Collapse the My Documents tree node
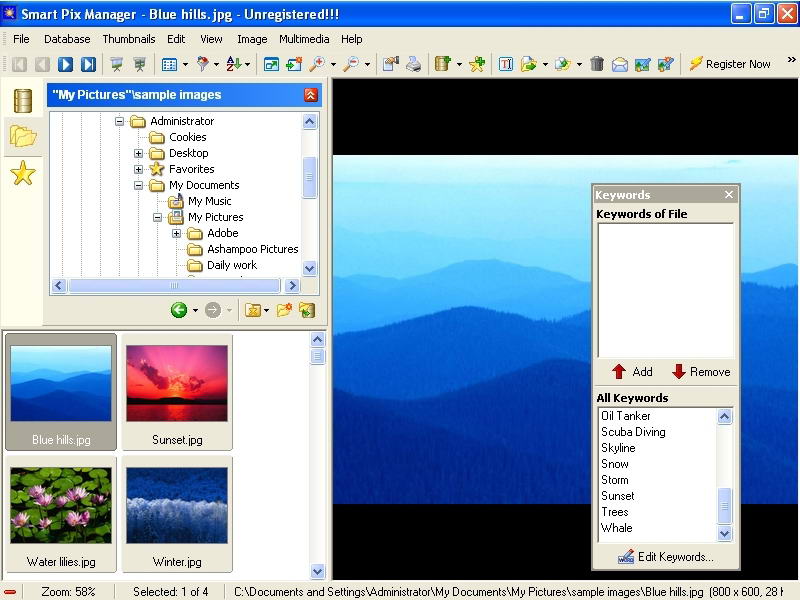Screen dimensions: 800x600 pyautogui.click(x=139, y=185)
